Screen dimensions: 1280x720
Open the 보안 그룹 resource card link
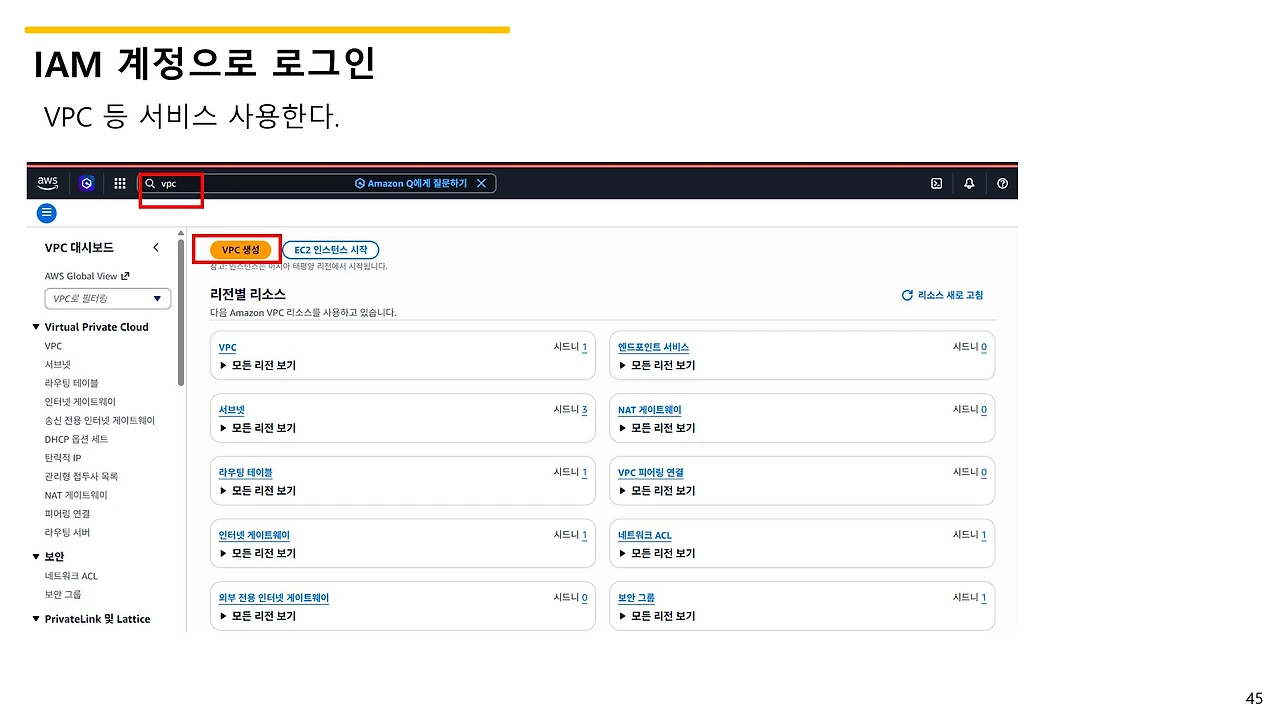[636, 598]
